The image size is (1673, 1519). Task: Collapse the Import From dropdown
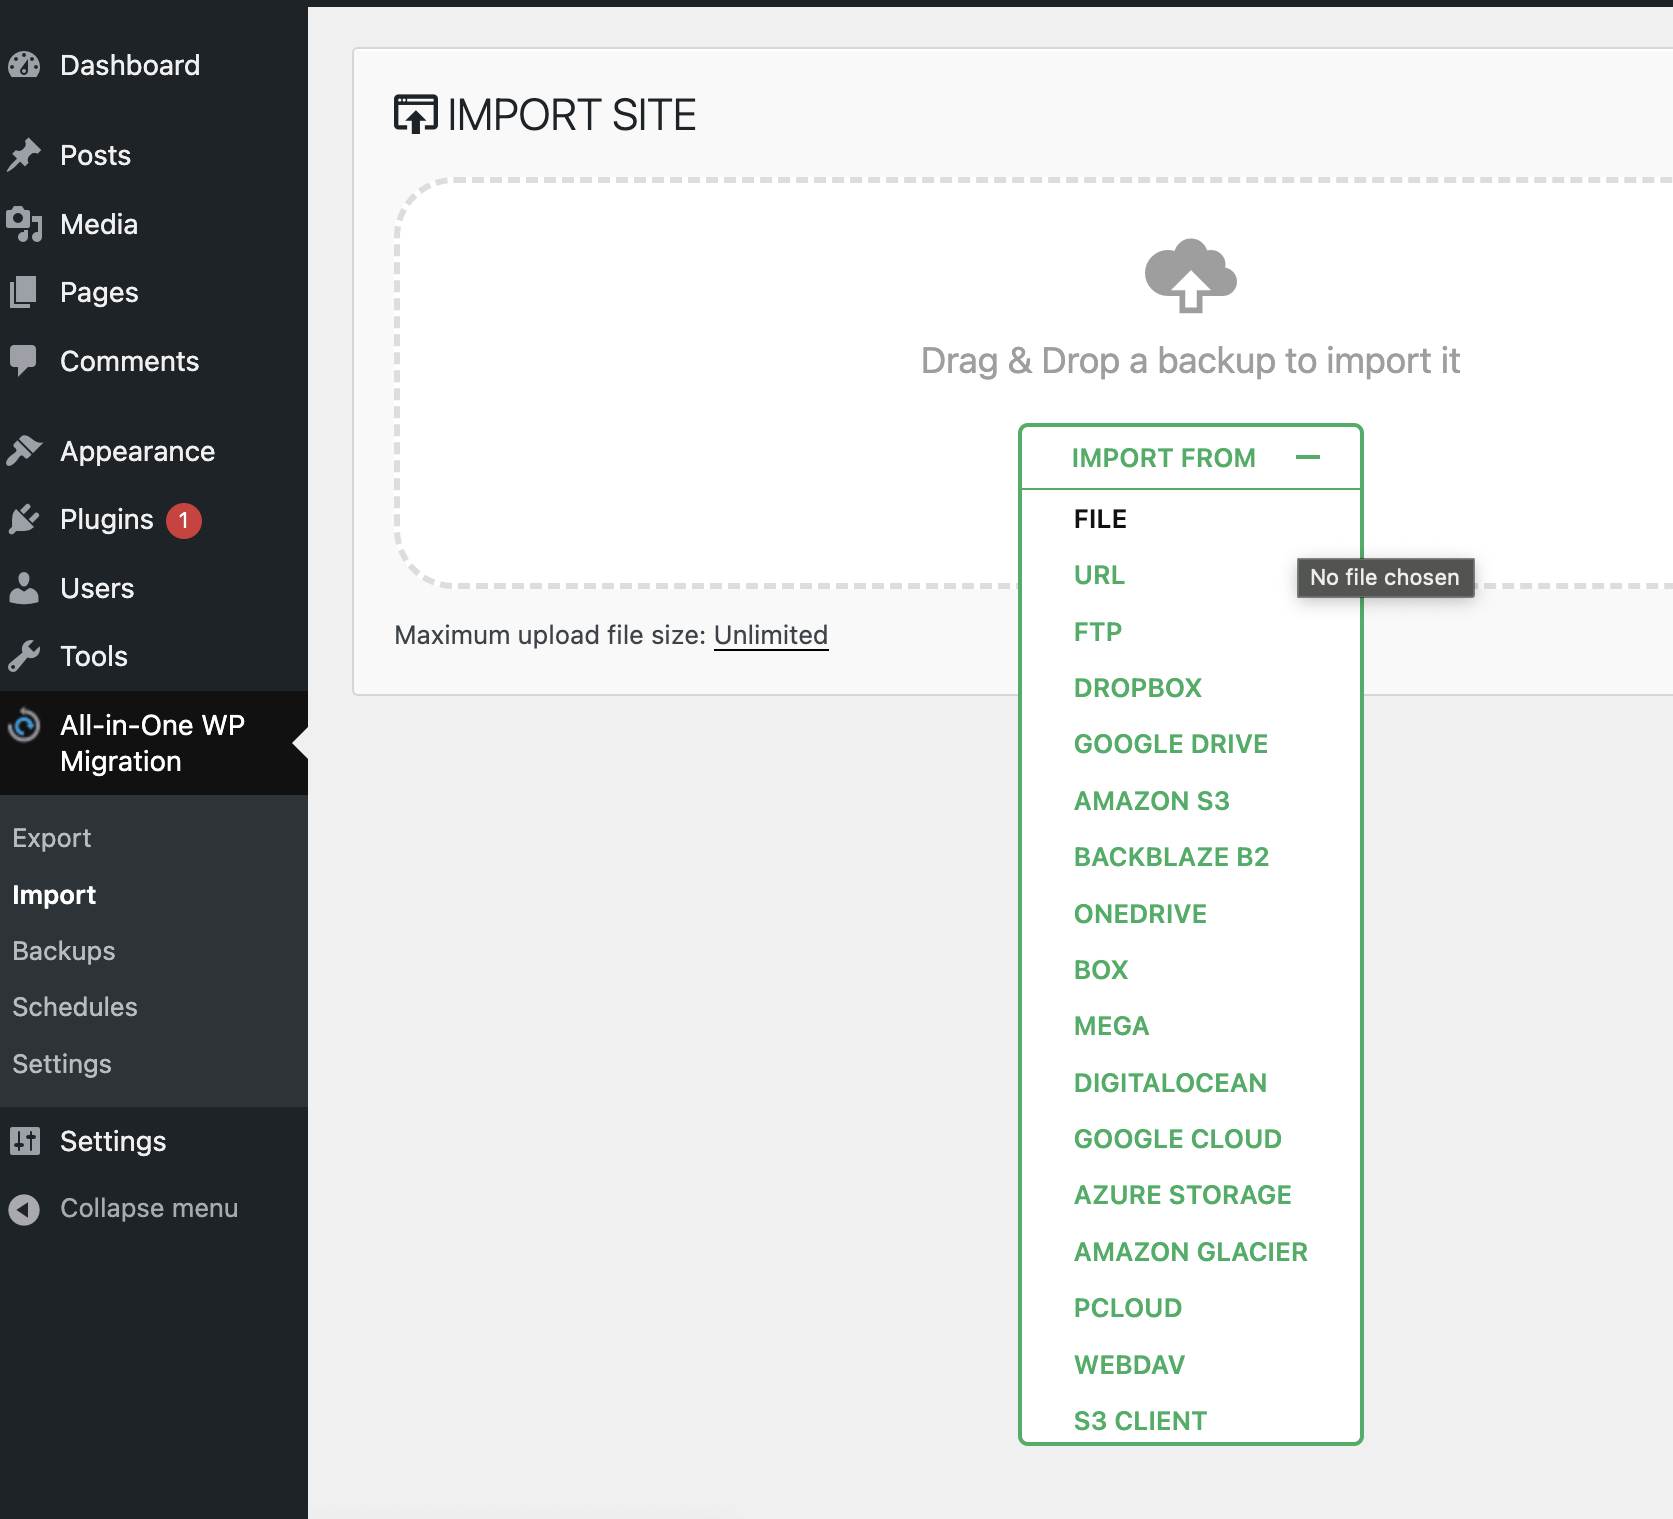pos(1163,458)
